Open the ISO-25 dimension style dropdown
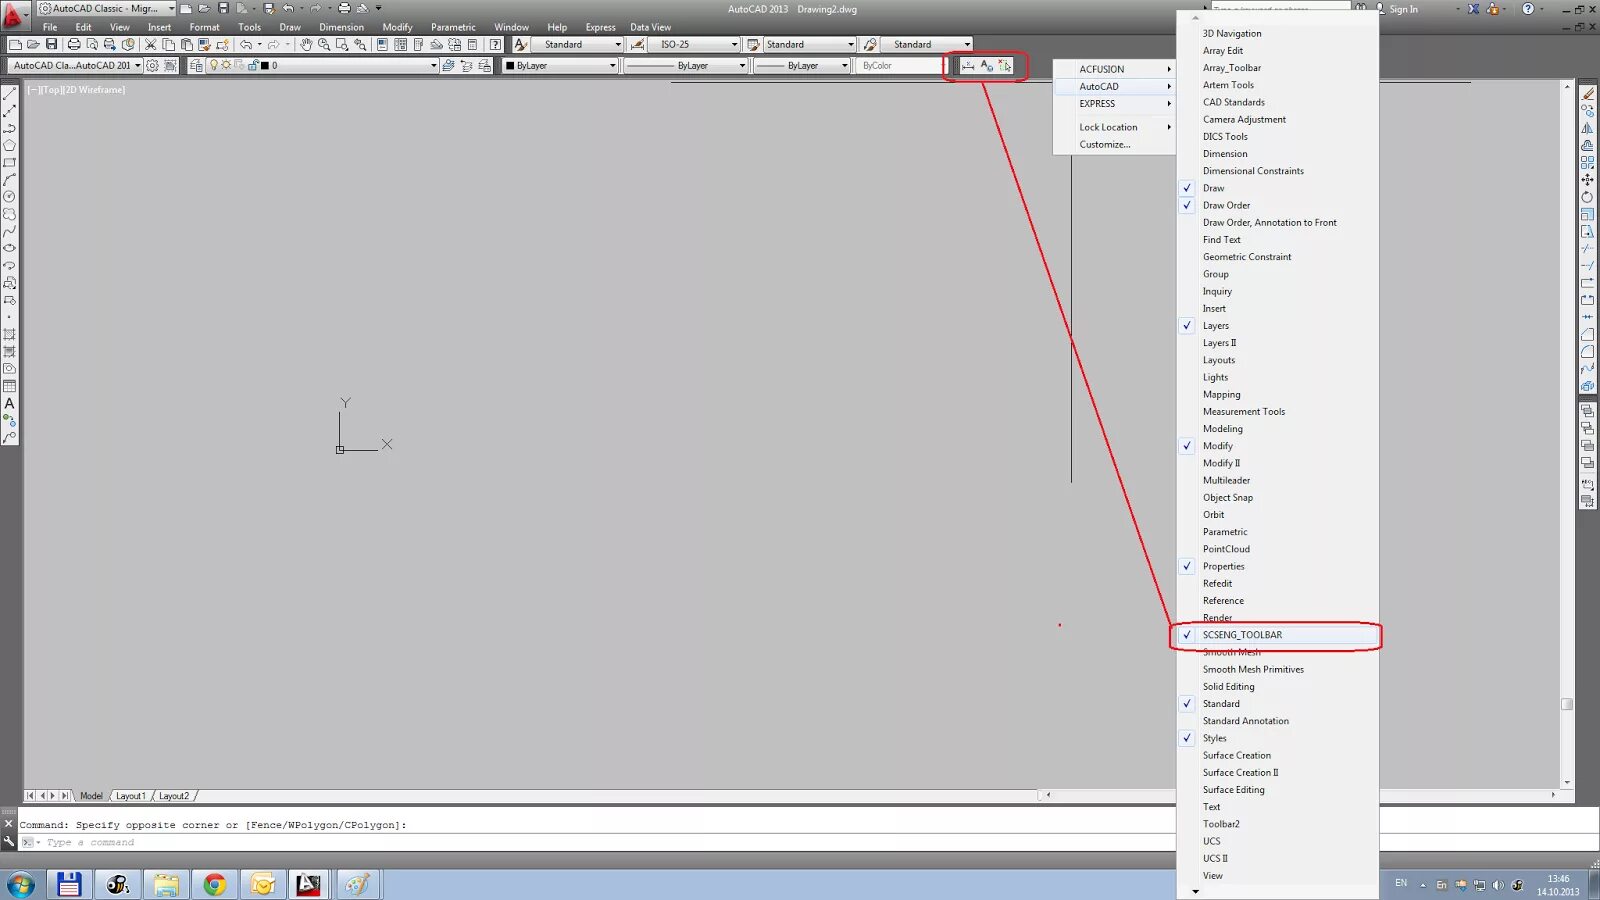The height and width of the screenshot is (900, 1600). tap(693, 45)
